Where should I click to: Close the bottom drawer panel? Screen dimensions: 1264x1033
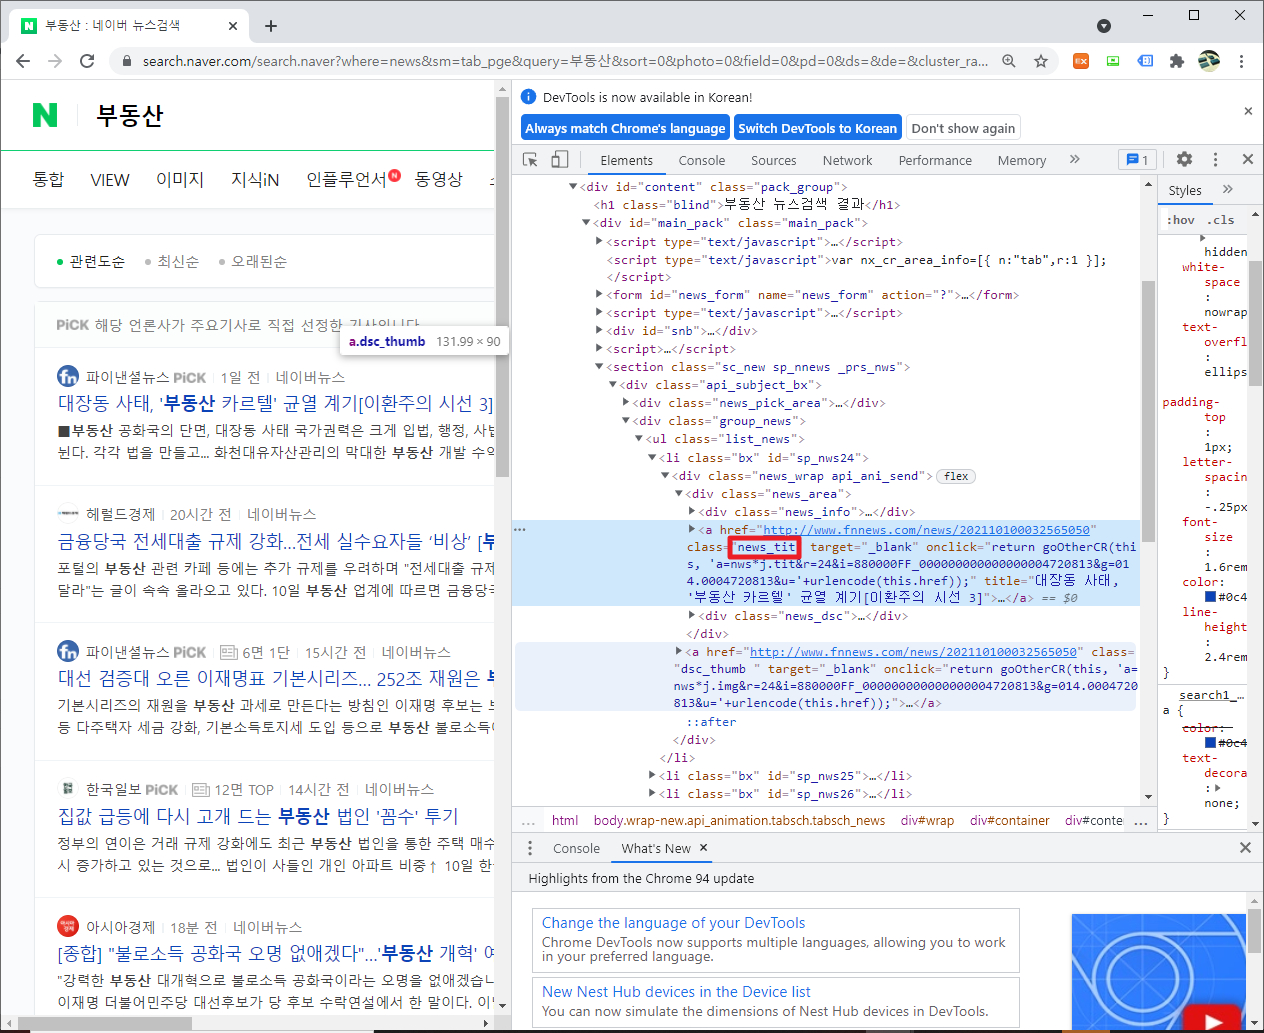(1245, 847)
